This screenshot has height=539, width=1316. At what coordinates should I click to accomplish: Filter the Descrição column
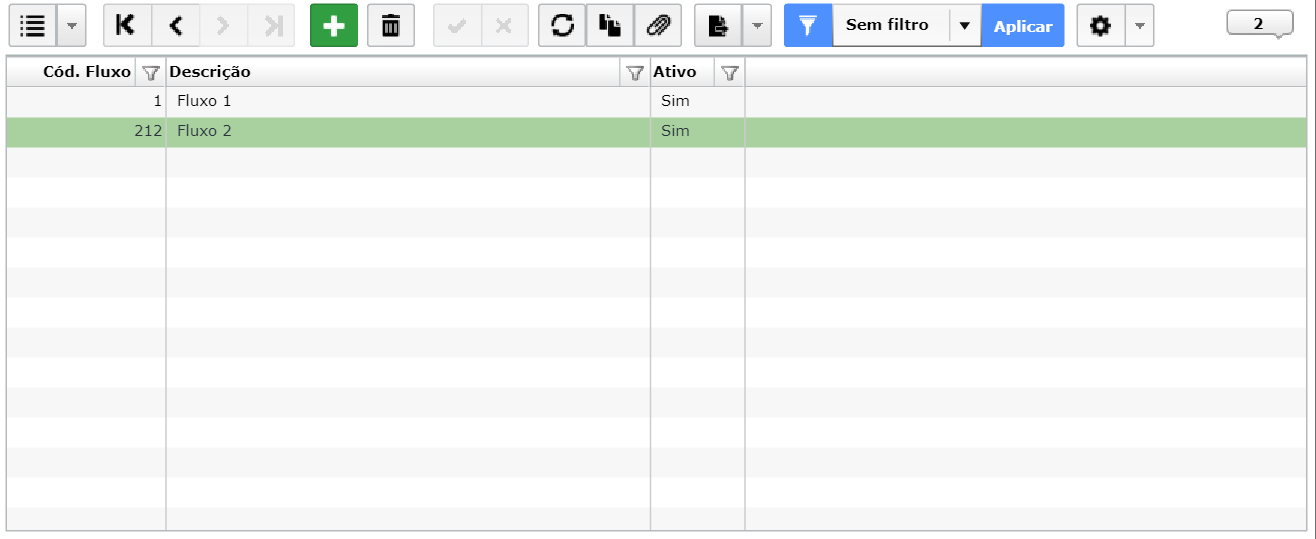pos(634,72)
